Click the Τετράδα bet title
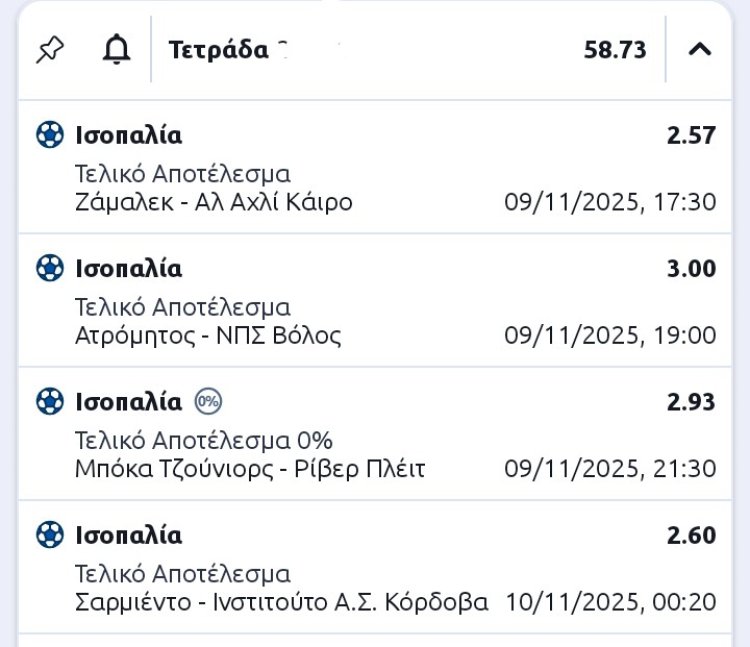The image size is (750, 647). [218, 49]
